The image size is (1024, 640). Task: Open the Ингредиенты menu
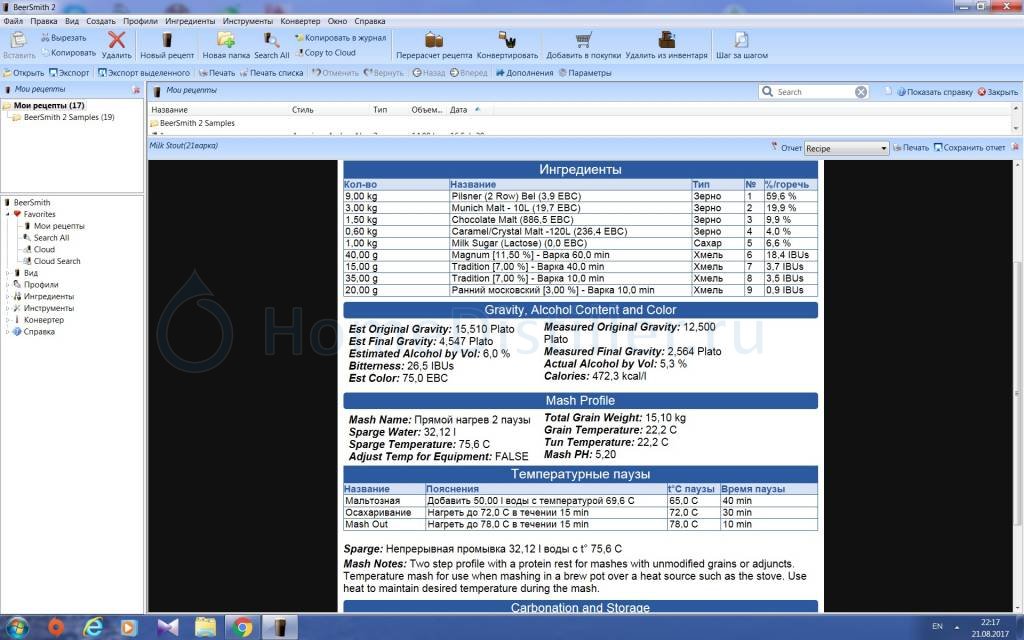tap(190, 22)
